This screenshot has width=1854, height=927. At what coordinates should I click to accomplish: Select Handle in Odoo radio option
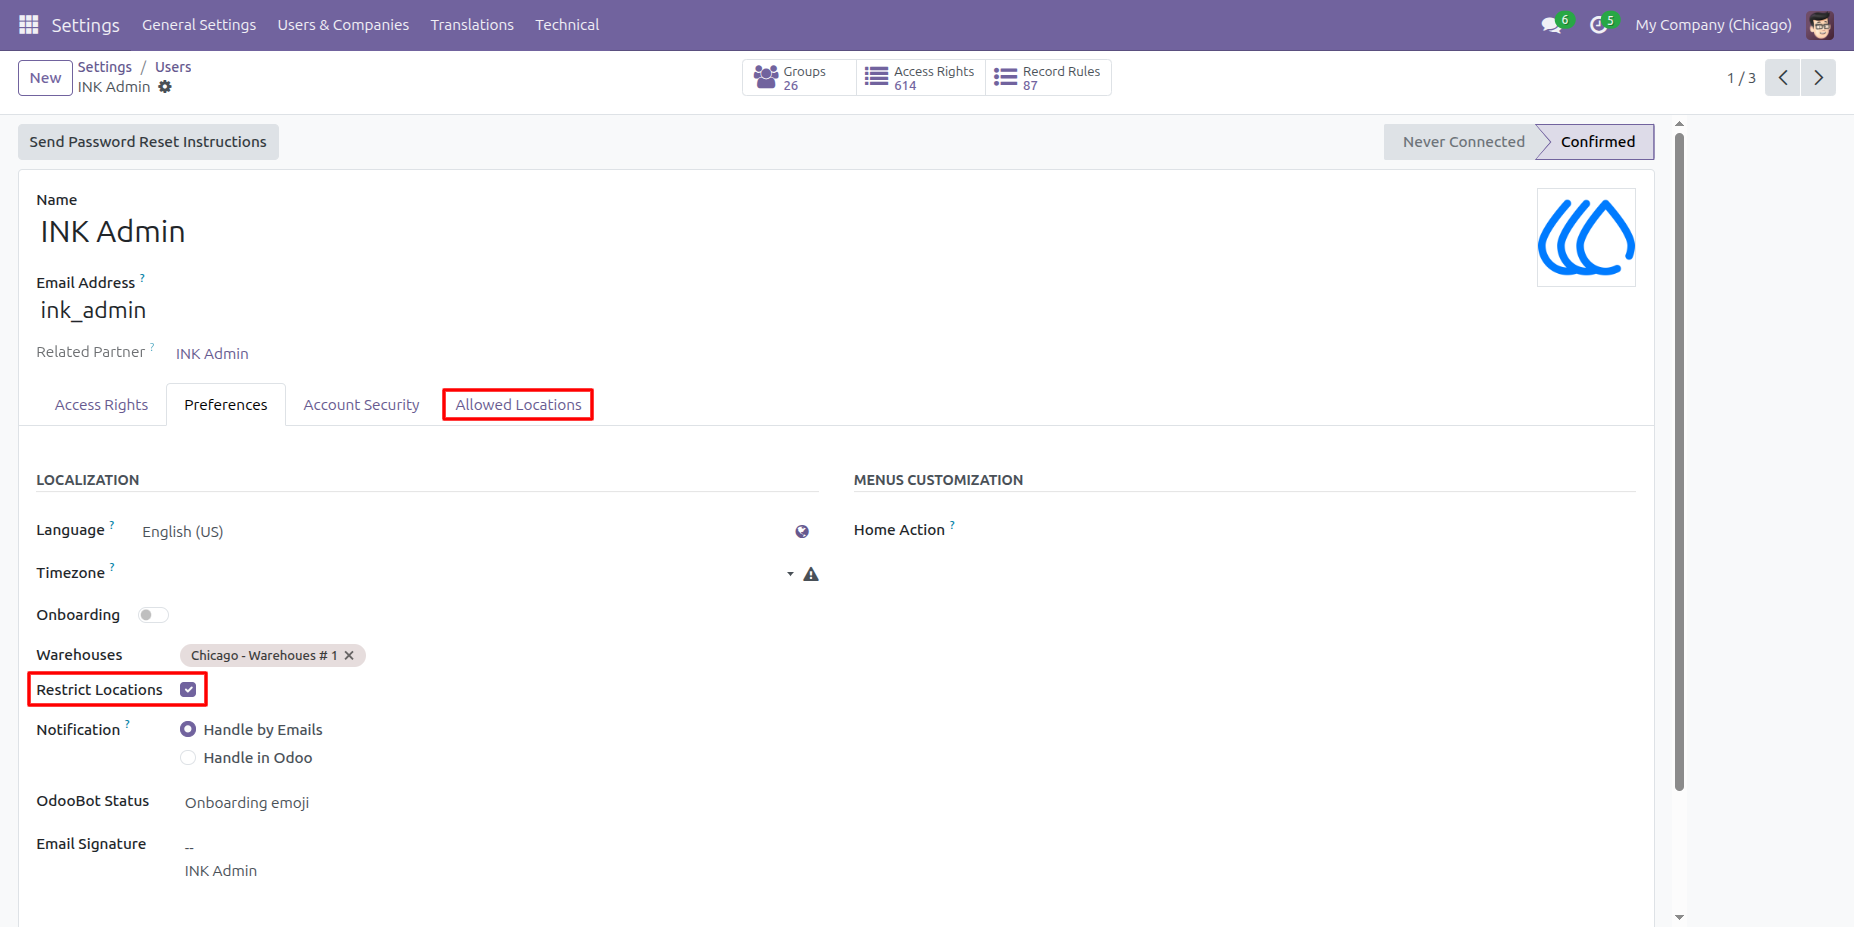pos(188,758)
